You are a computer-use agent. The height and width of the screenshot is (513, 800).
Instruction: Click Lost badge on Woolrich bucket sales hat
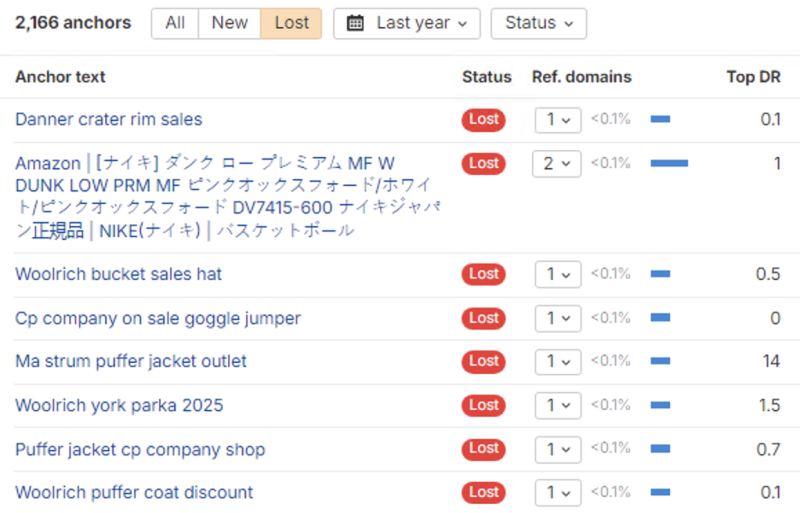click(x=483, y=274)
